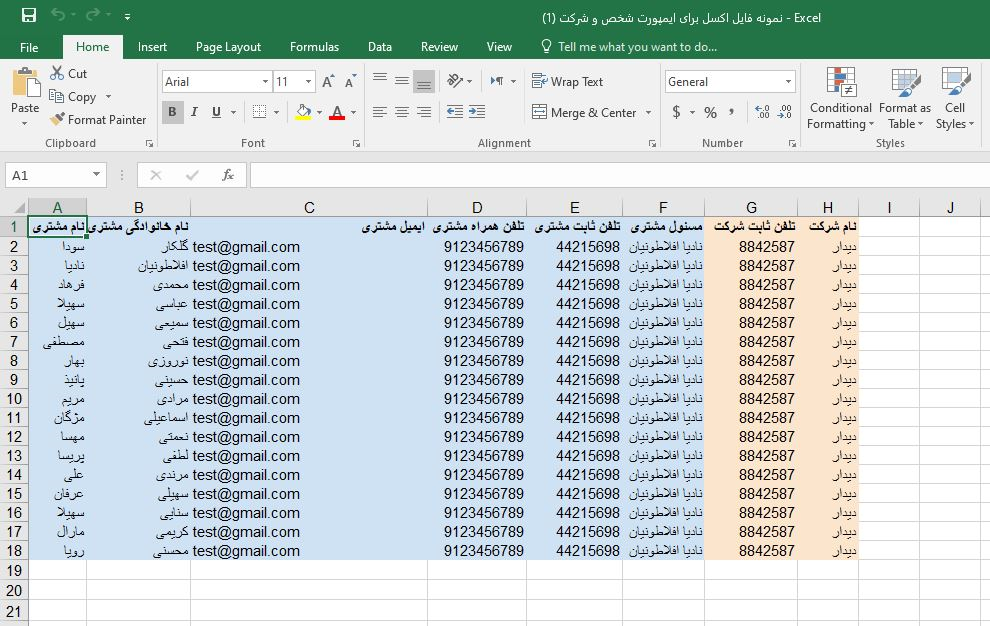Viewport: 990px width, 626px height.
Task: Open the Formulas ribbon tab
Action: pyautogui.click(x=314, y=47)
